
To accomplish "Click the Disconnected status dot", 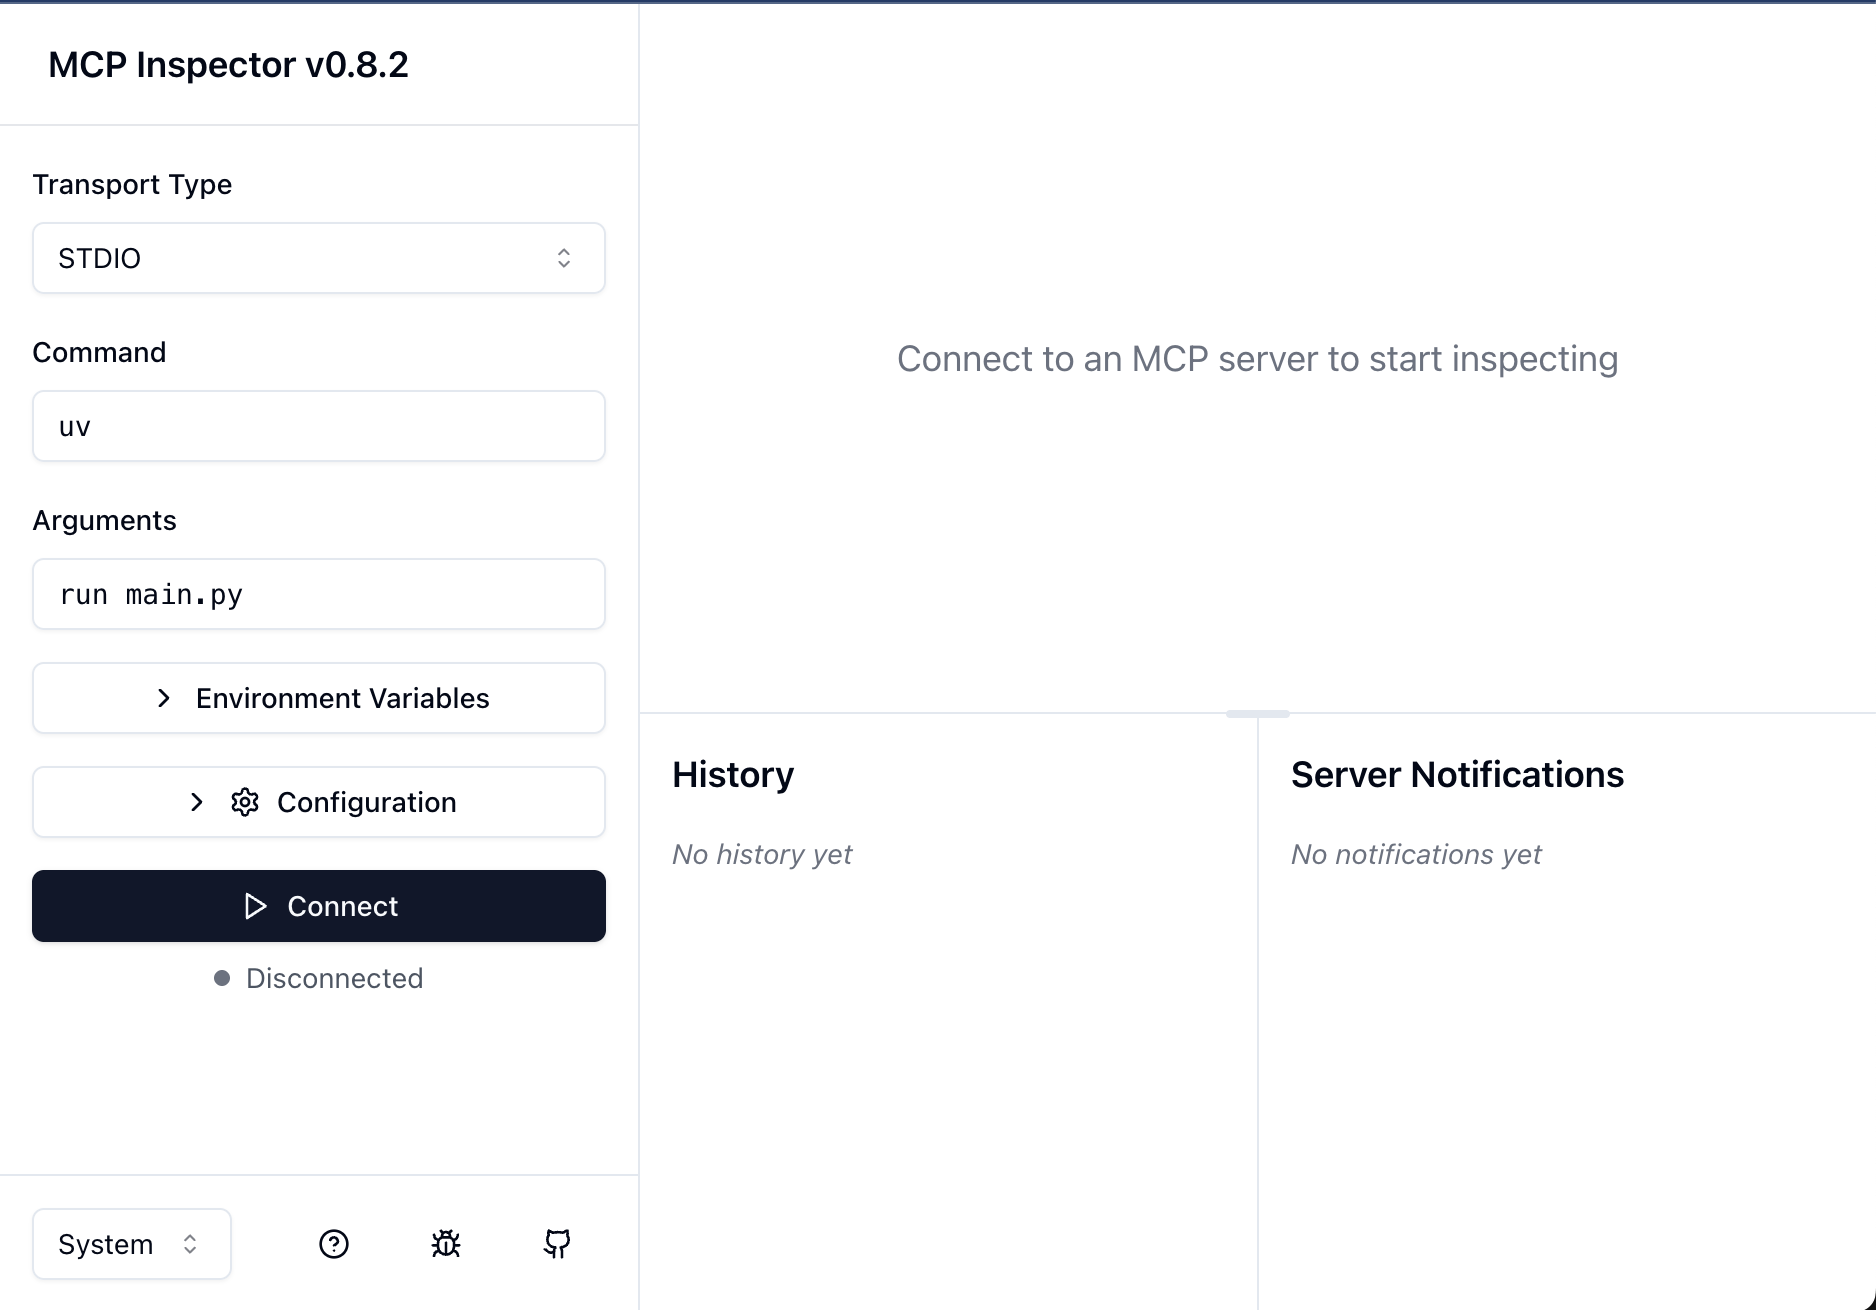I will point(222,978).
